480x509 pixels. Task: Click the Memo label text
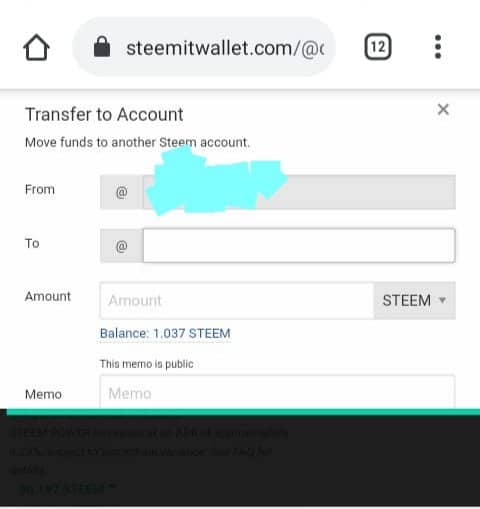(43, 394)
